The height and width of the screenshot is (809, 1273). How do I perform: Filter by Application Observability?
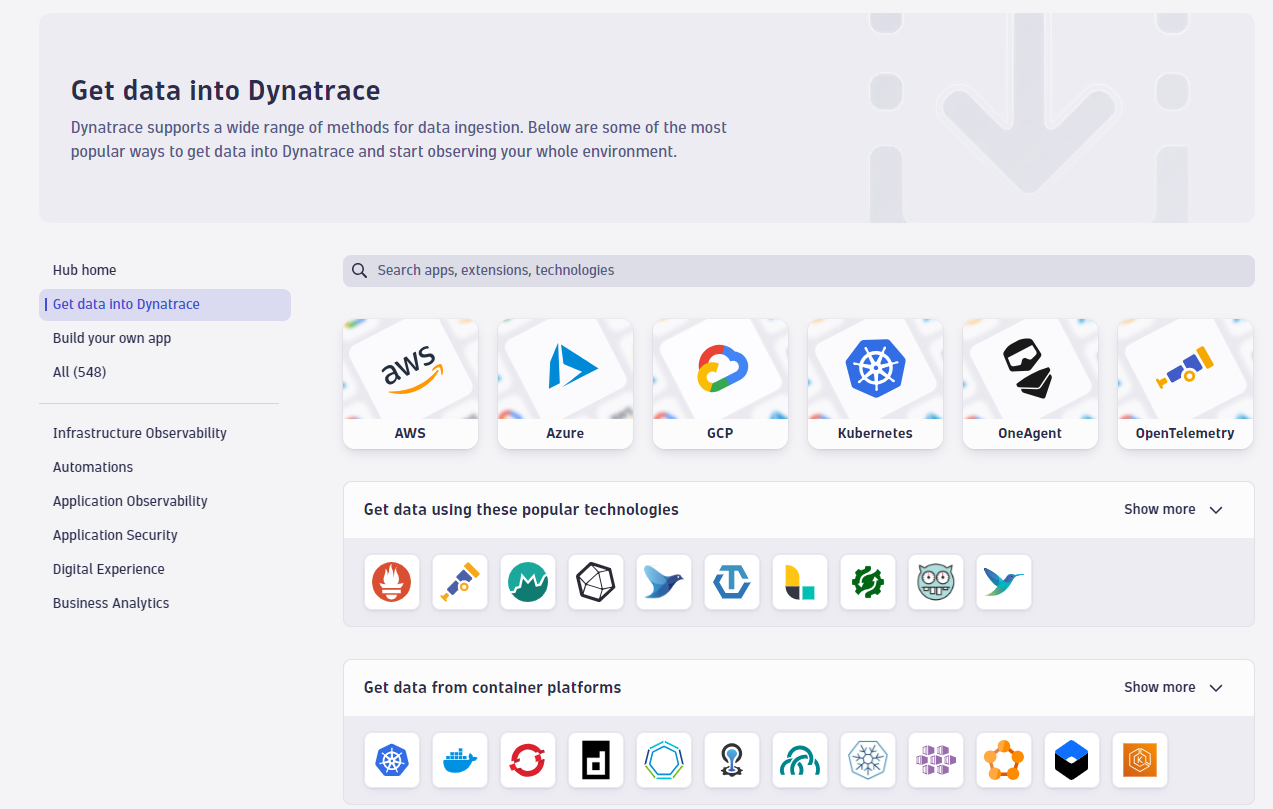[x=130, y=501]
